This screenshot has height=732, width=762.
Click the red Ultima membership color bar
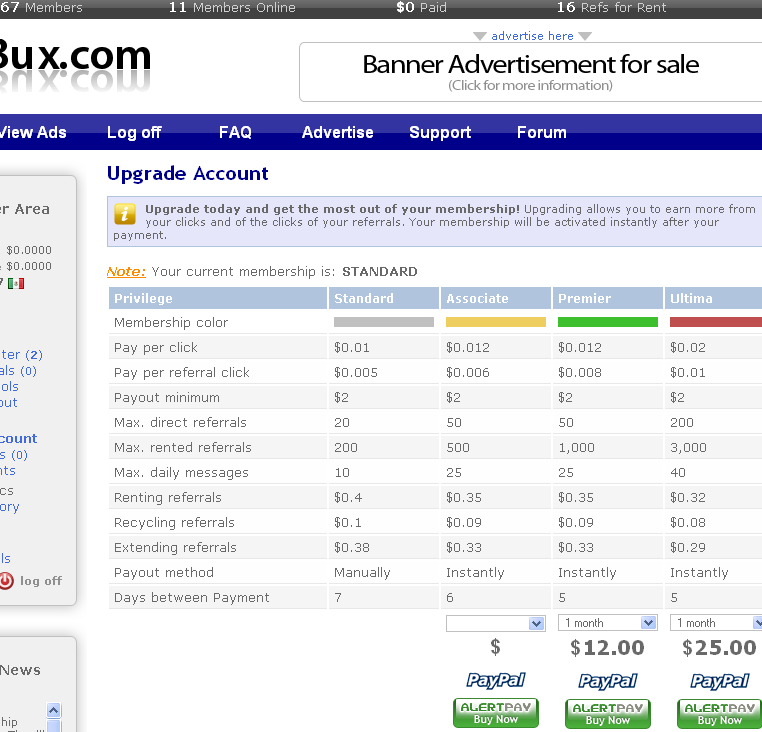click(x=716, y=322)
